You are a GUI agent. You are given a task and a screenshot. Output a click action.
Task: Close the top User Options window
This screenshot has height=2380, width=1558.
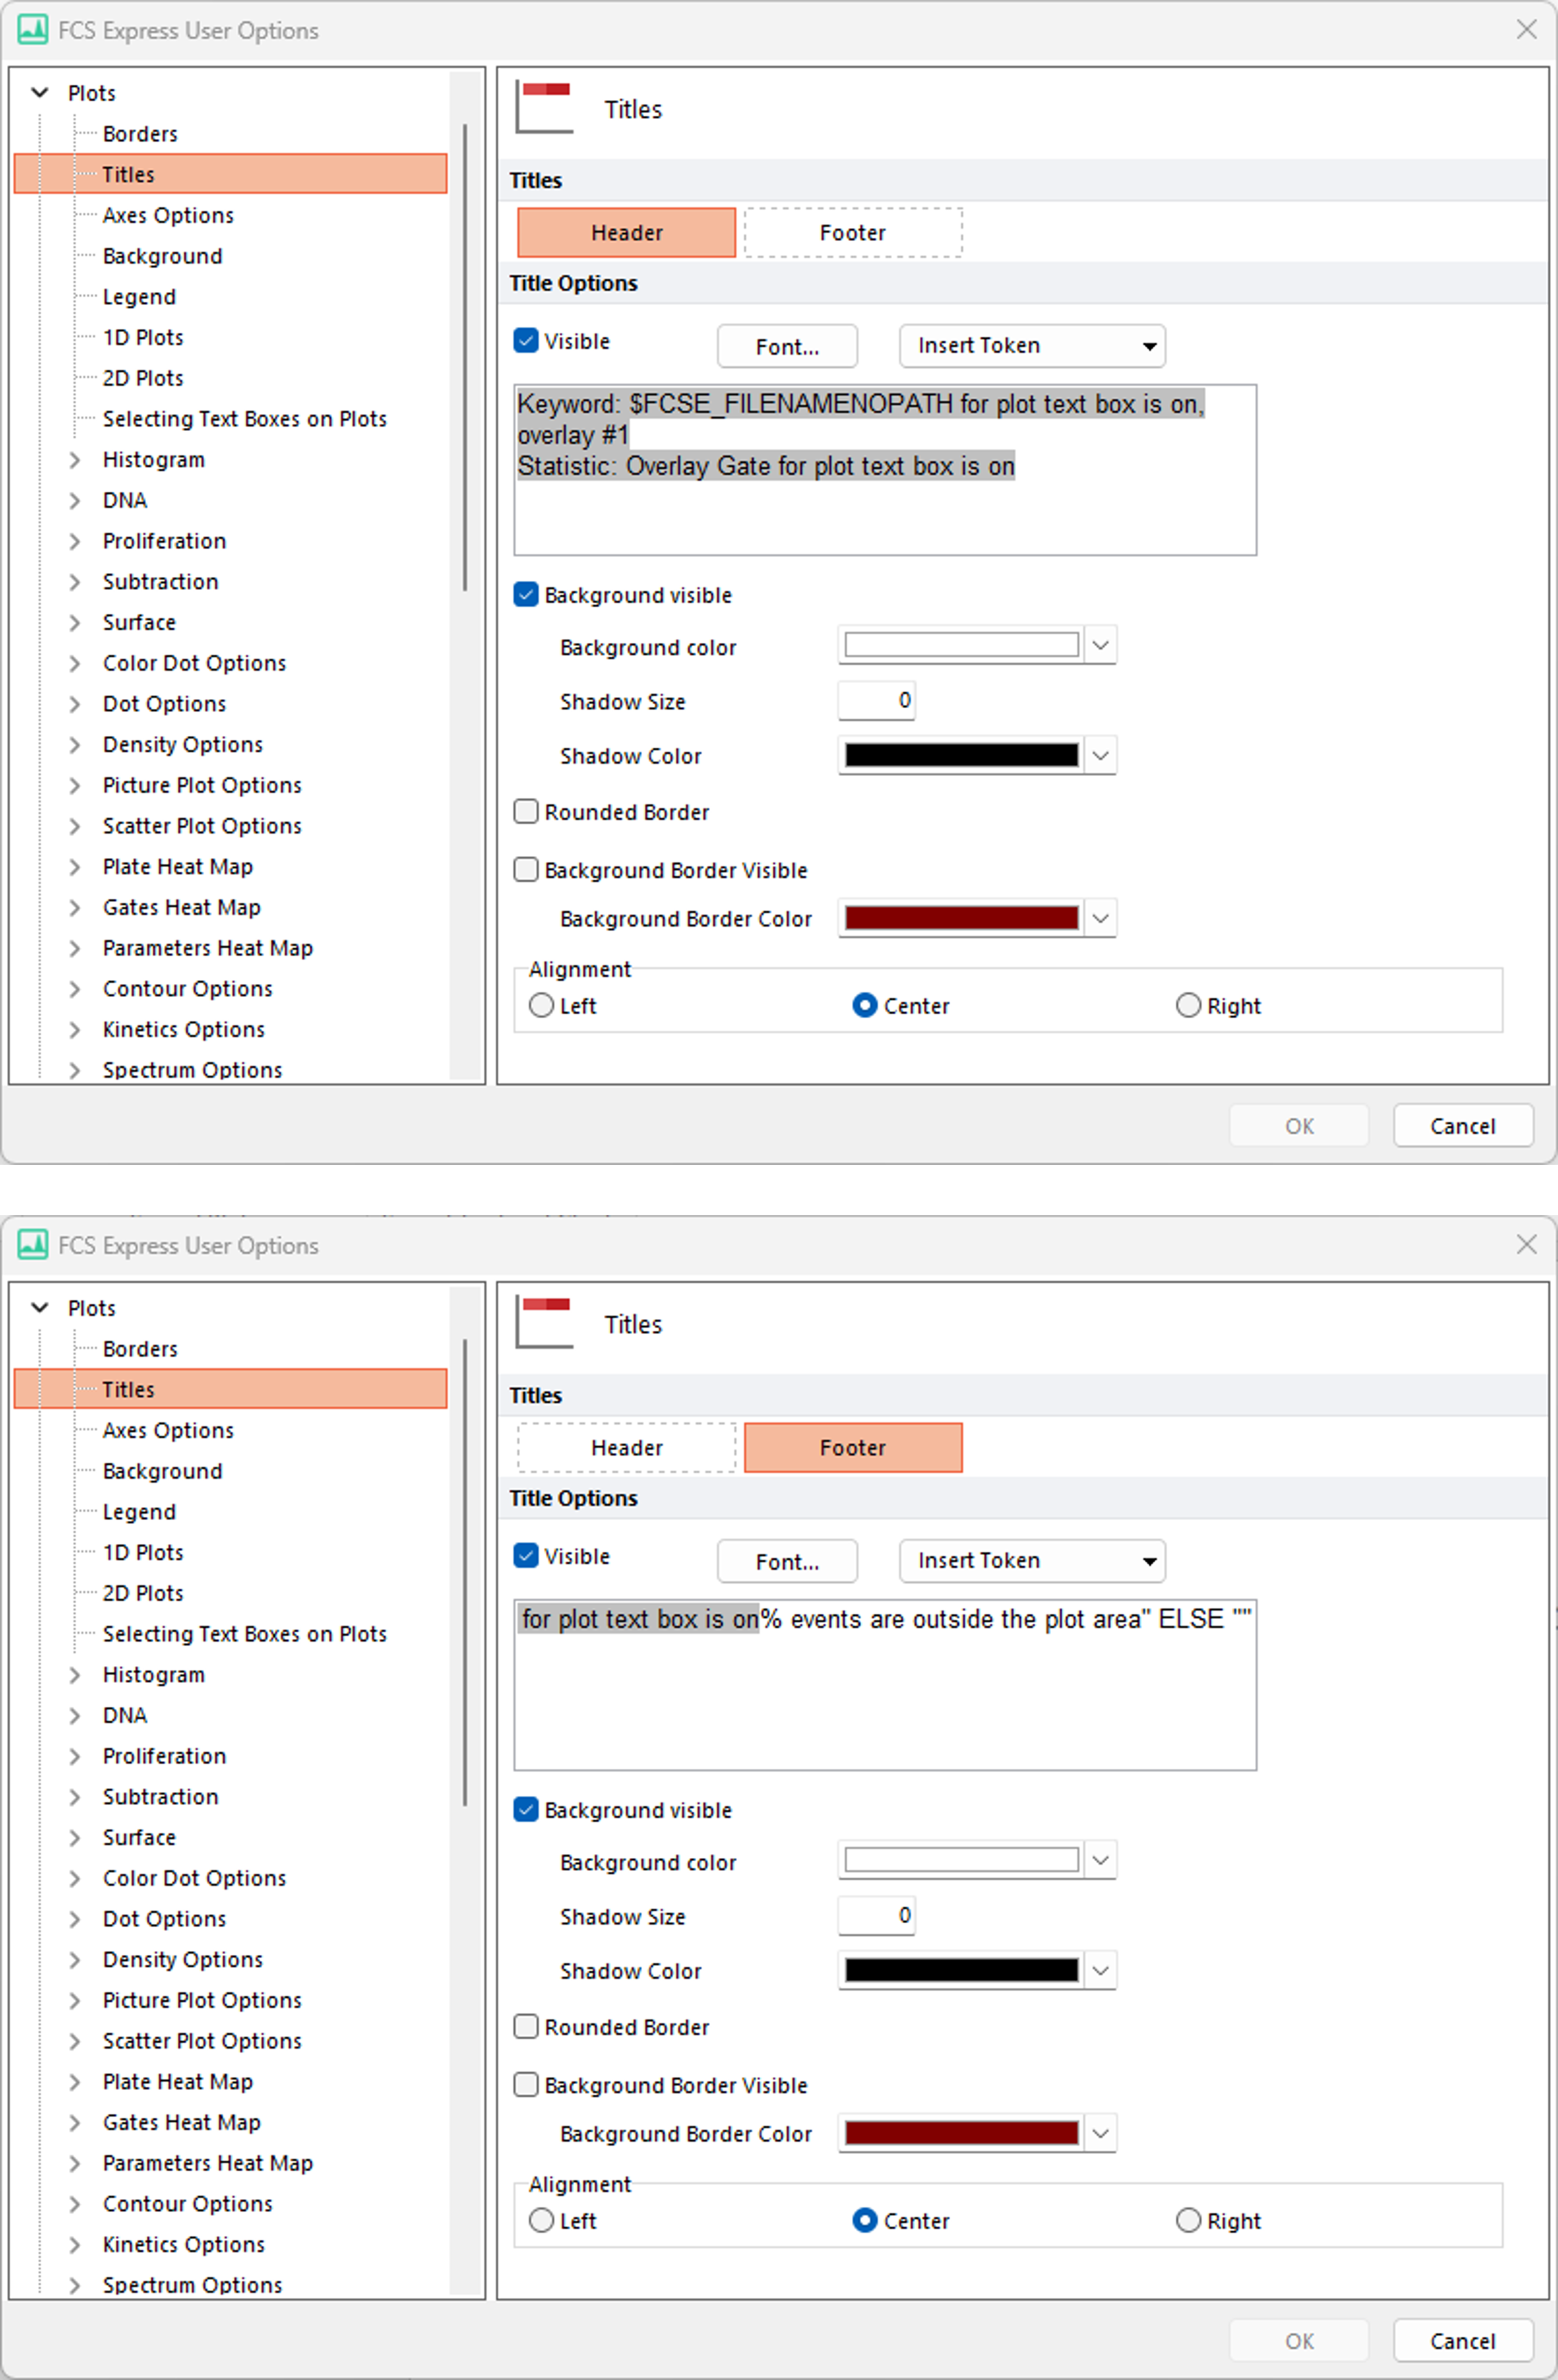1526,30
